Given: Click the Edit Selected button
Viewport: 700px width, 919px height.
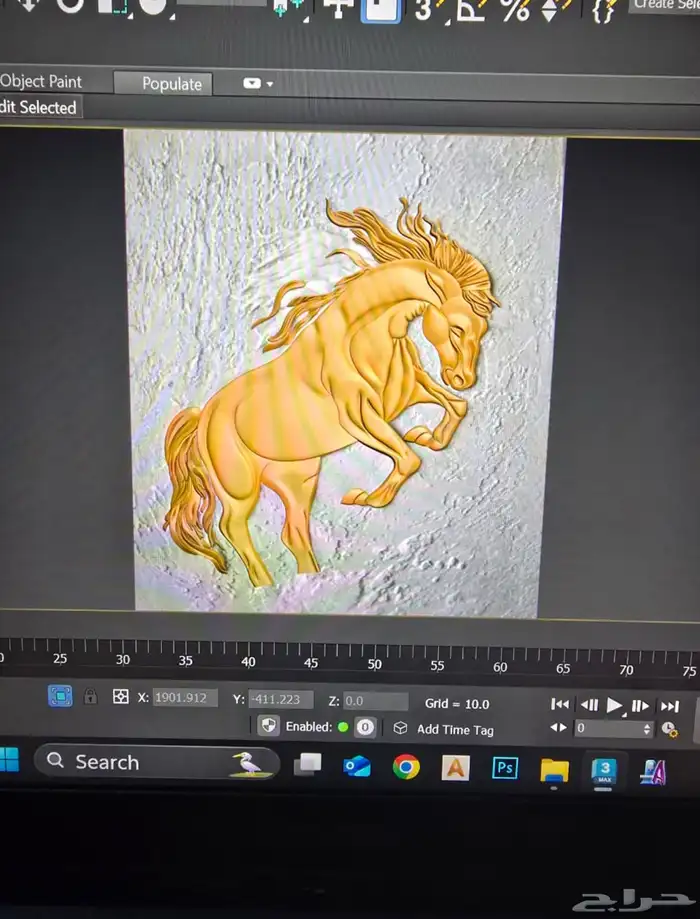Looking at the screenshot, I should [38, 107].
